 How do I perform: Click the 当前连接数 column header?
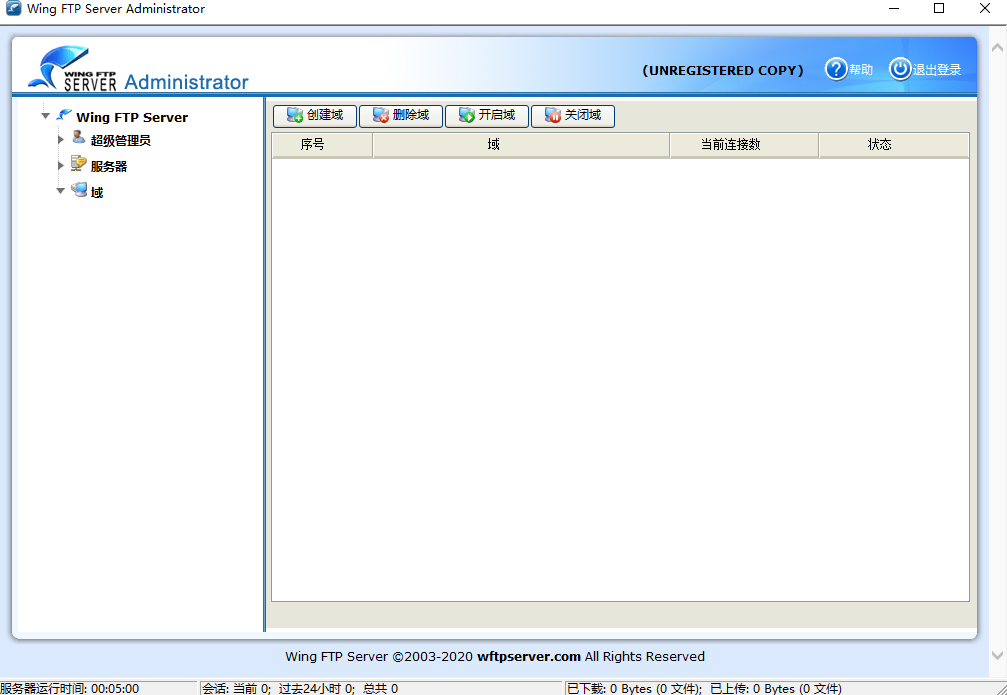point(744,145)
